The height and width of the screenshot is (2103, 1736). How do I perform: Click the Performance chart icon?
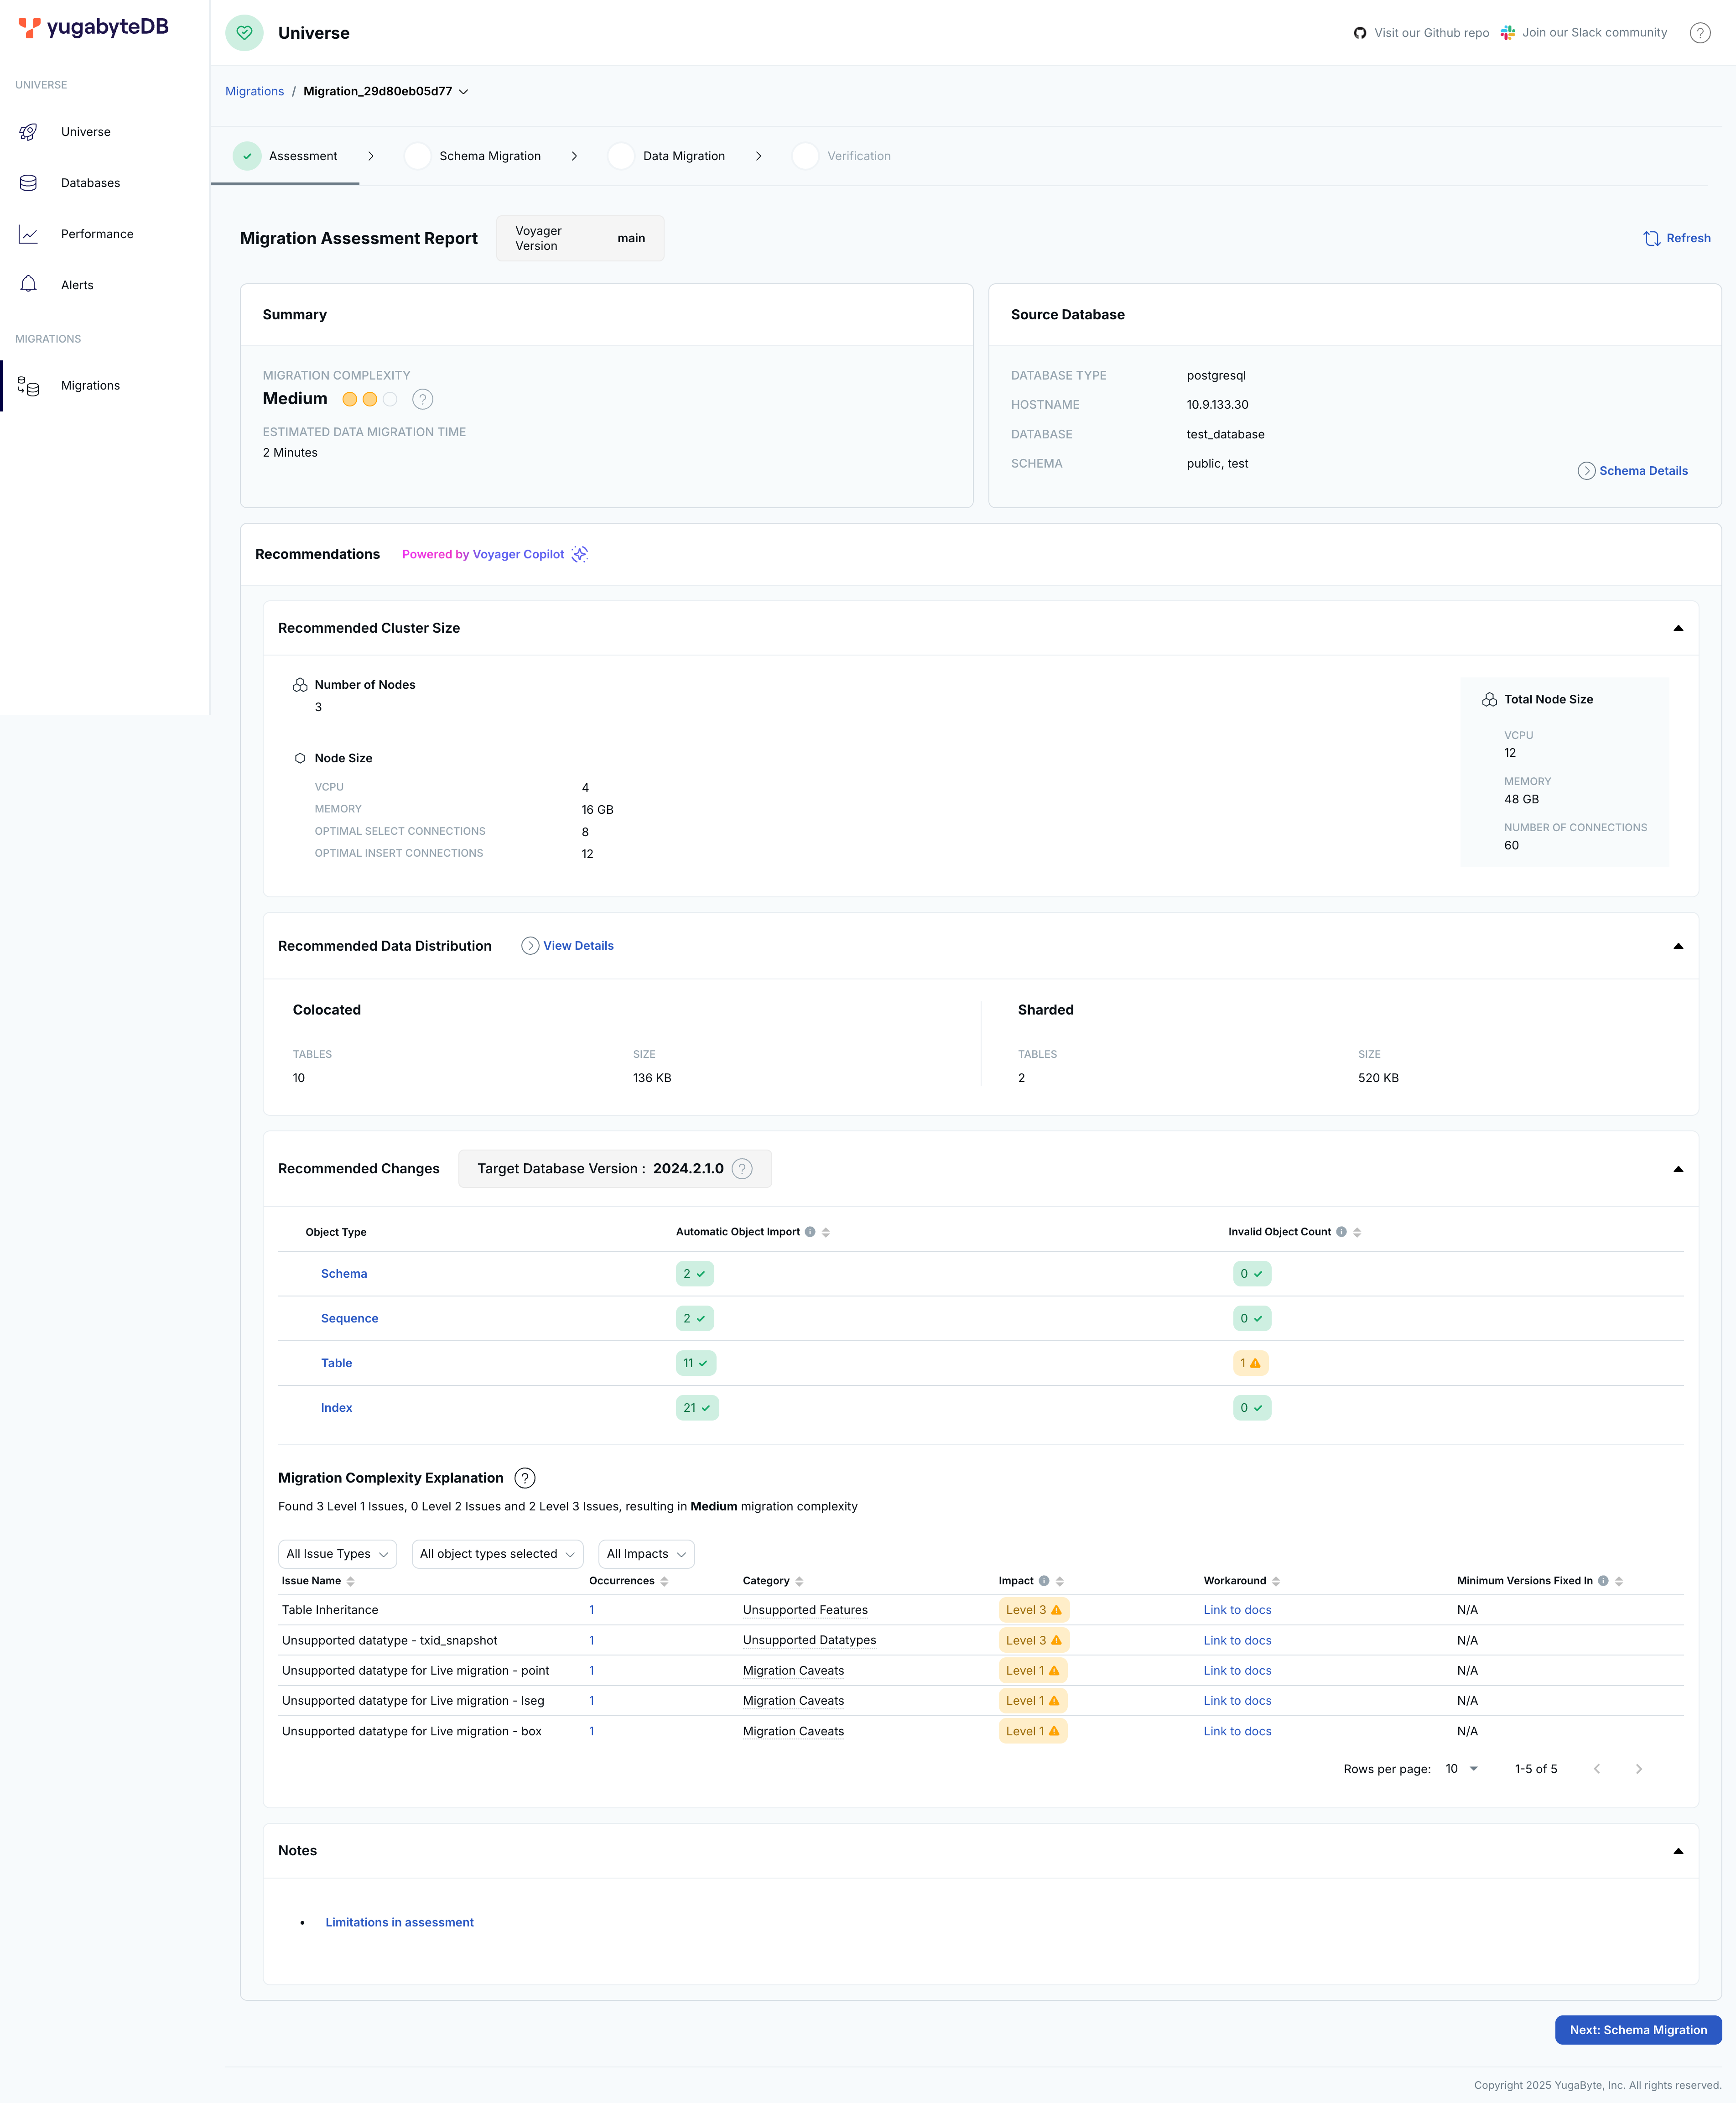[28, 234]
